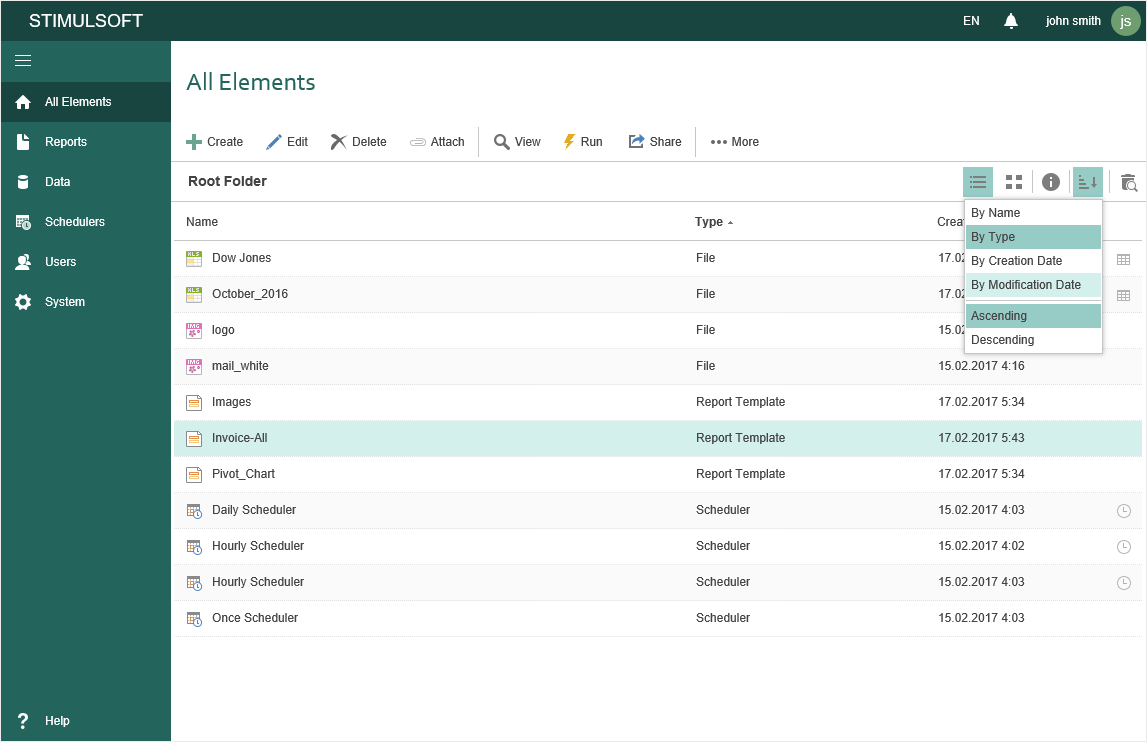The width and height of the screenshot is (1147, 742).
Task: Click table icon on Dow Jones row
Action: click(1124, 259)
